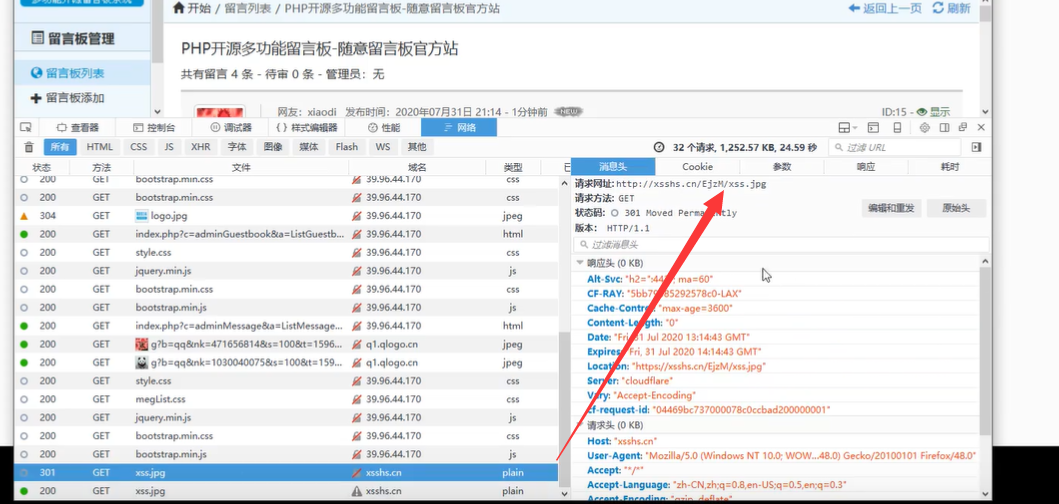Toggle responsive design mode icon
Viewport: 1059px width, 504px height.
(x=898, y=128)
